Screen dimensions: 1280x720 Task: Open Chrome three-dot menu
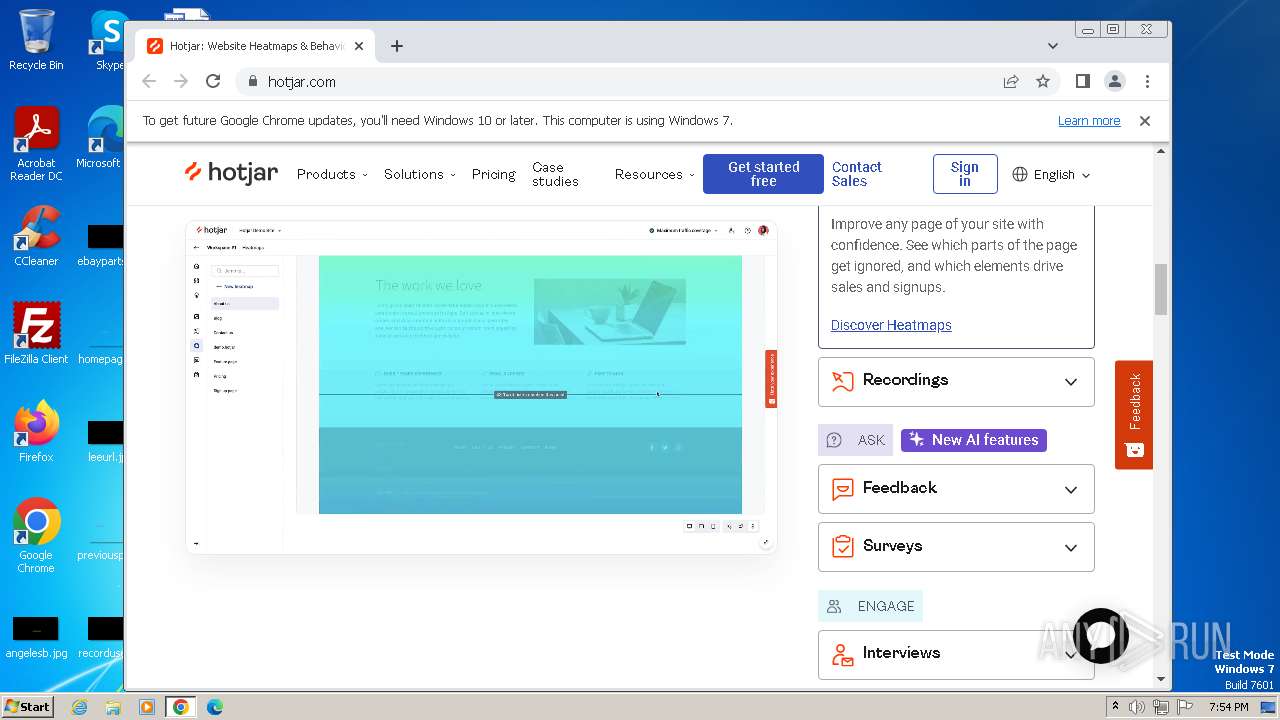click(x=1147, y=81)
